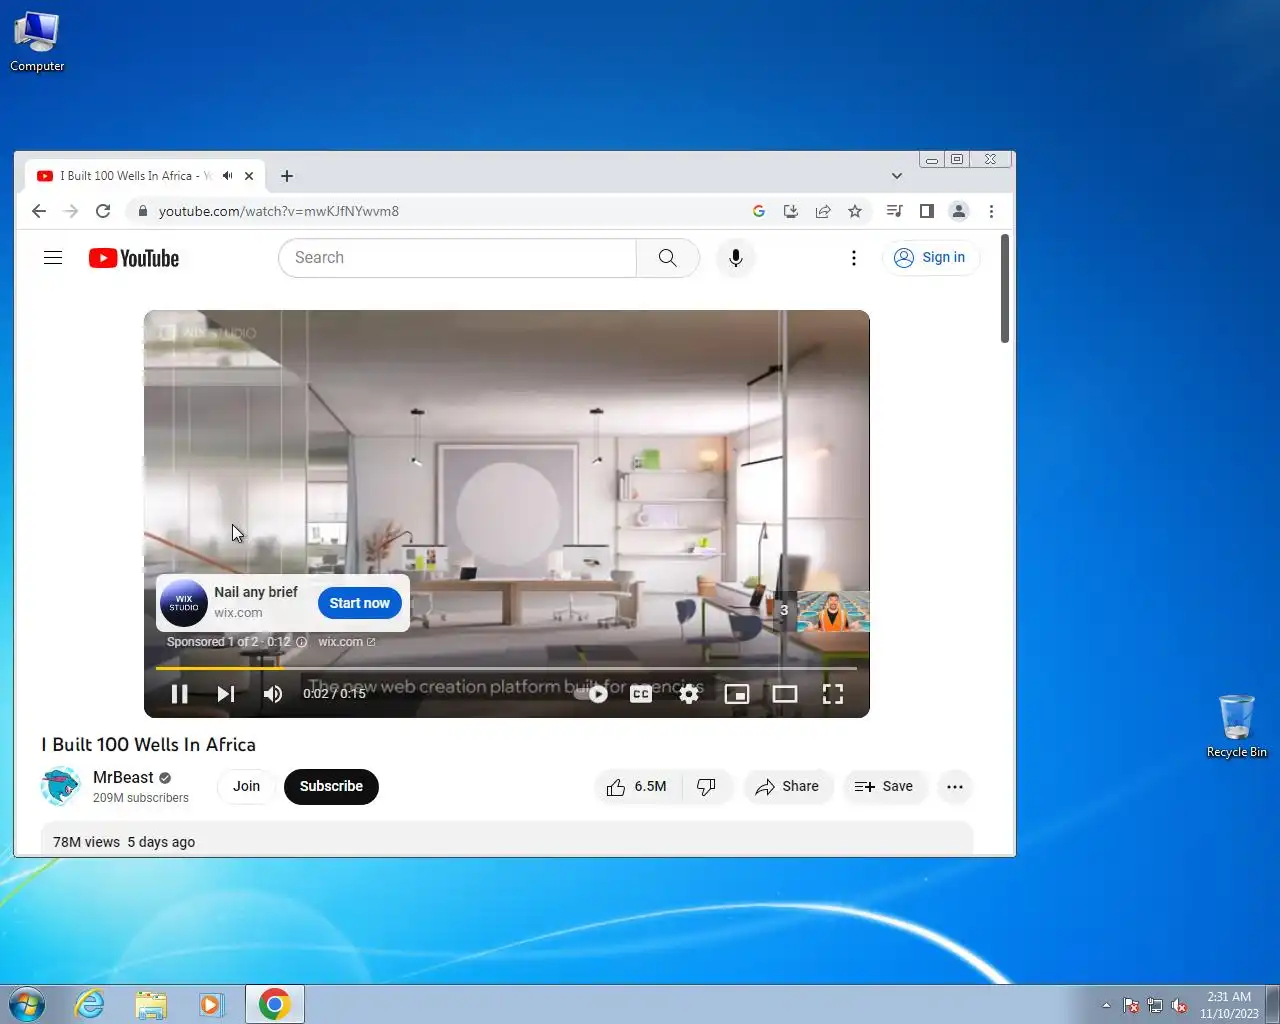Screen dimensions: 1280x1024
Task: Share this page from the omnibox
Action: [x=823, y=211]
